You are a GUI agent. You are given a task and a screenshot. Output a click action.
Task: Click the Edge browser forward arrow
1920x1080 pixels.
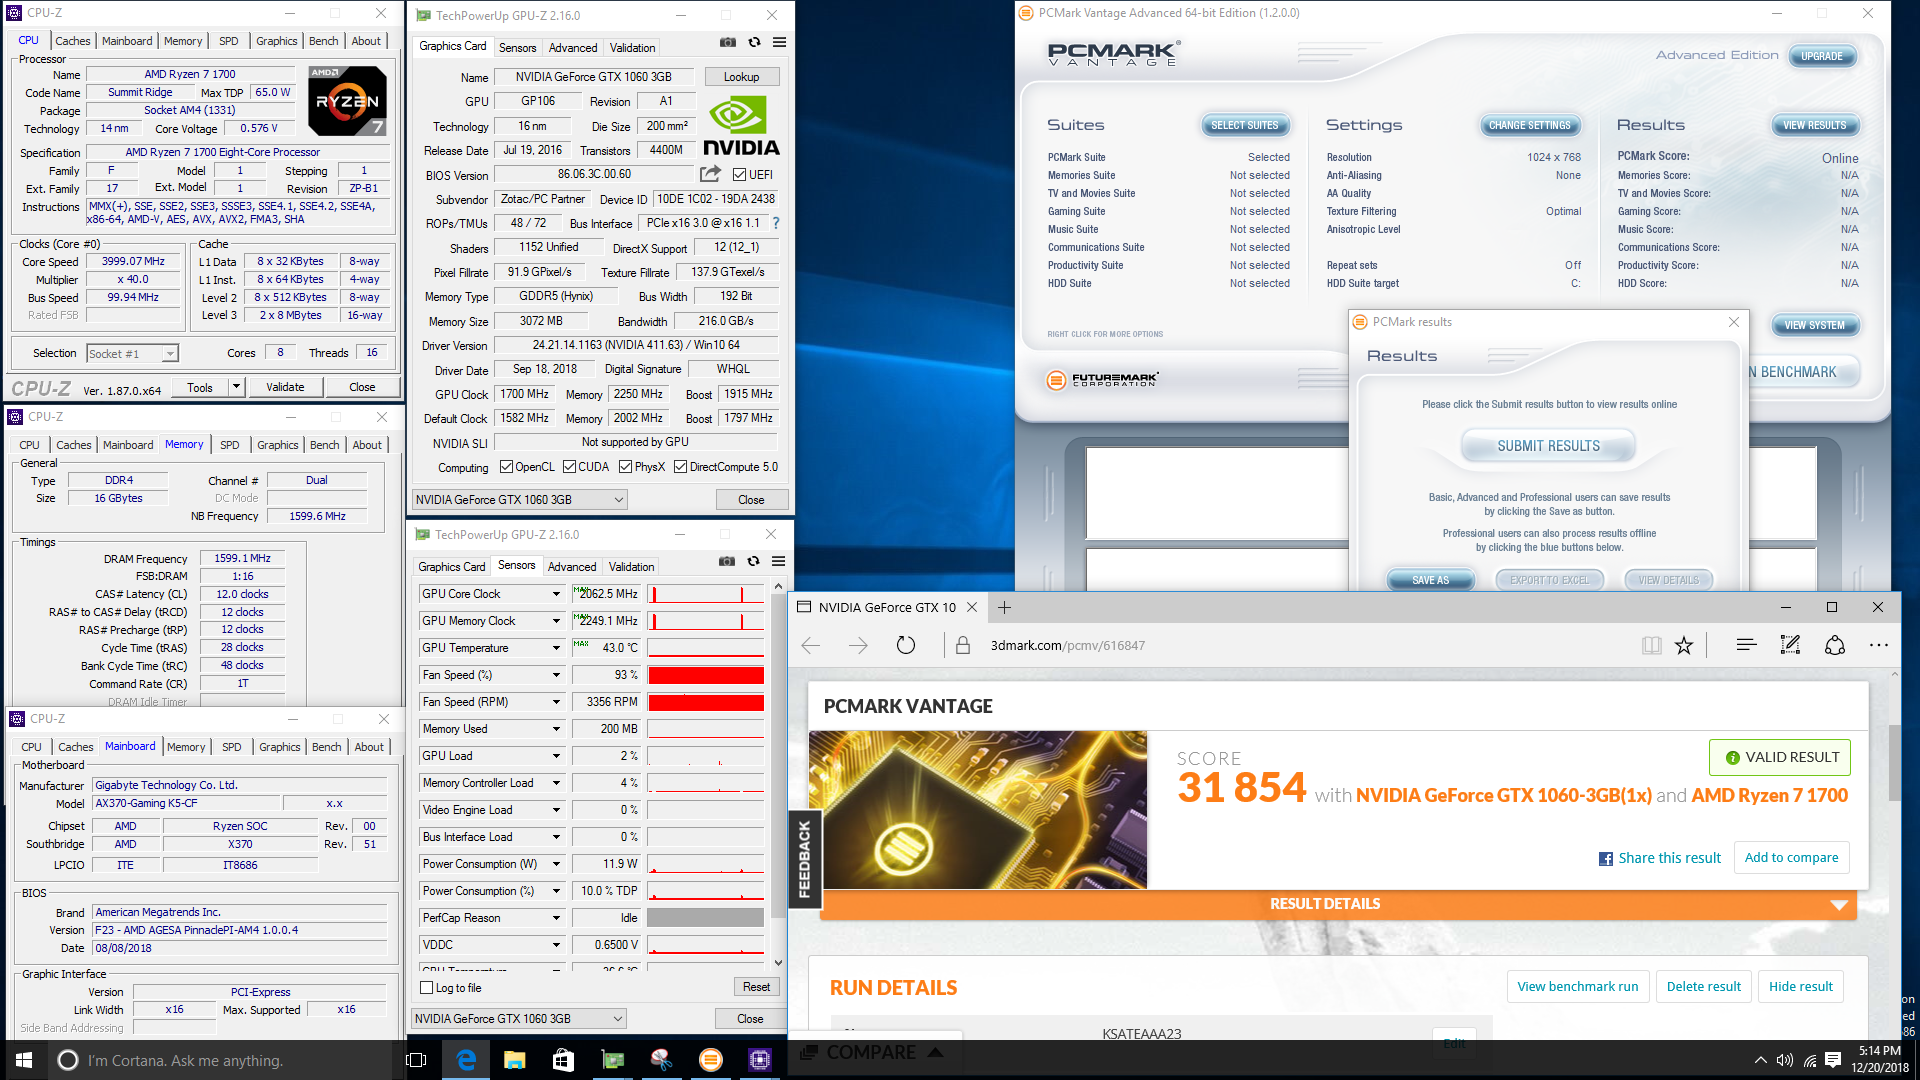point(858,645)
